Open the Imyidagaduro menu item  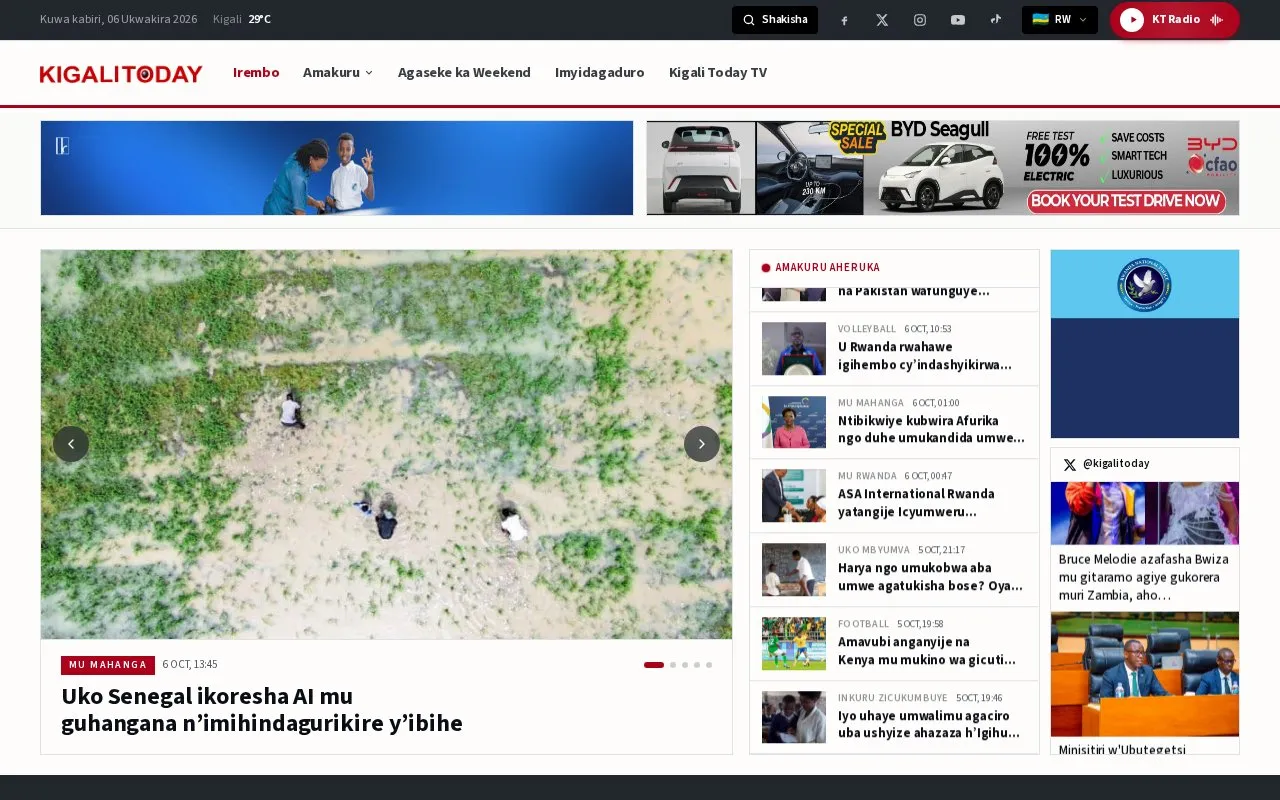coord(600,72)
